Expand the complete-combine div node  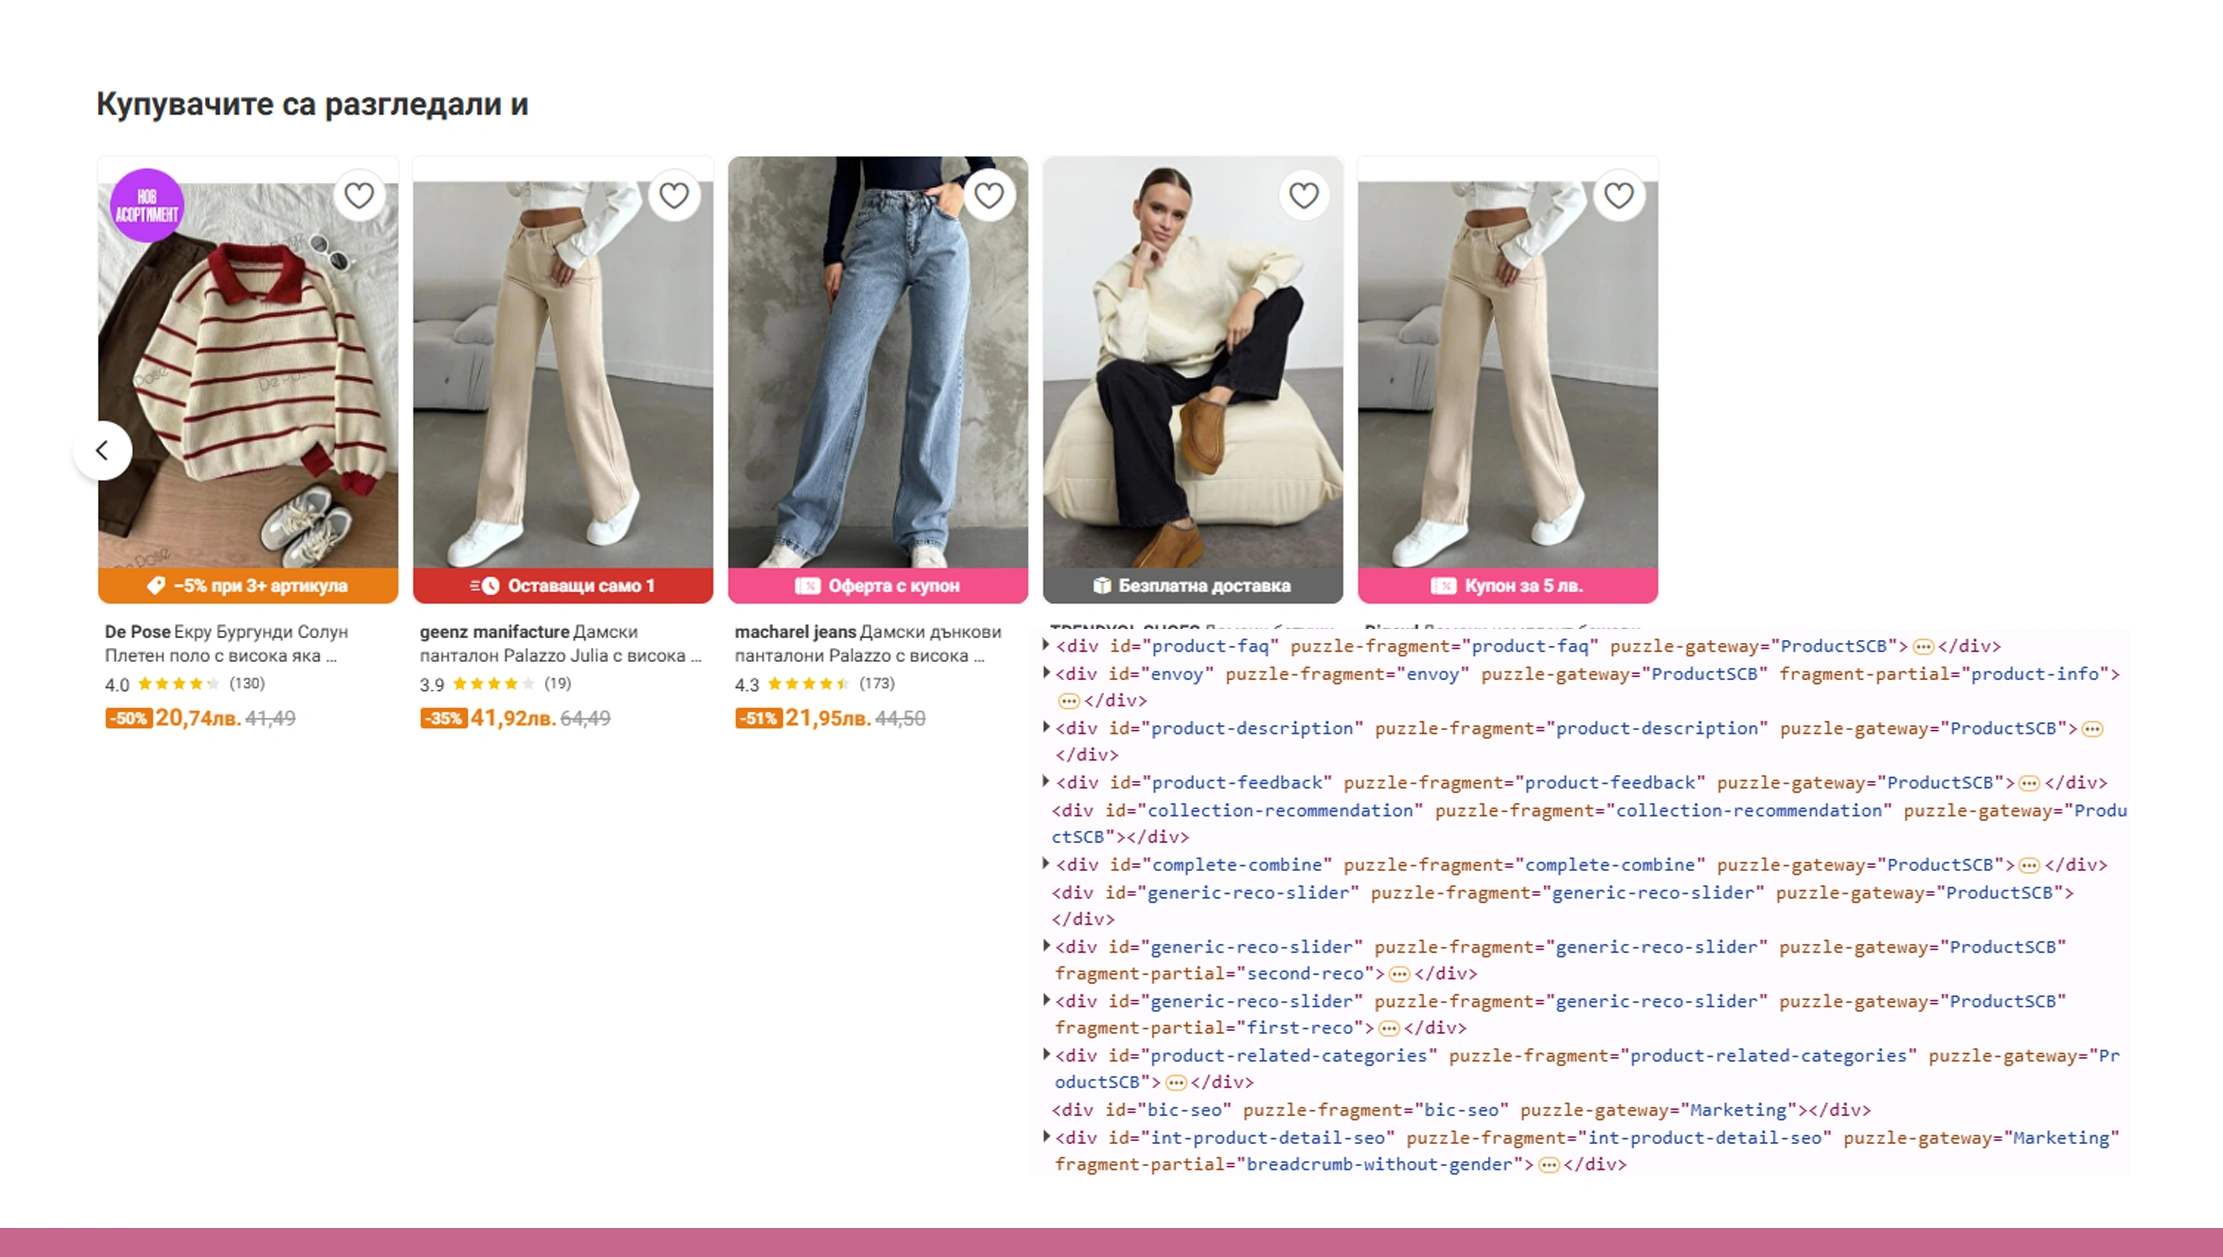pyautogui.click(x=1046, y=864)
